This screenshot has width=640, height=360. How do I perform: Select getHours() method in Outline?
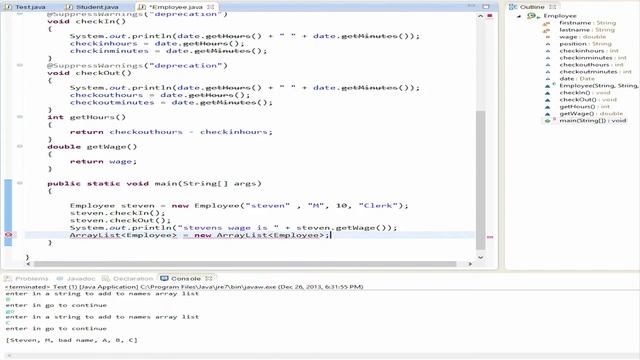click(584, 106)
